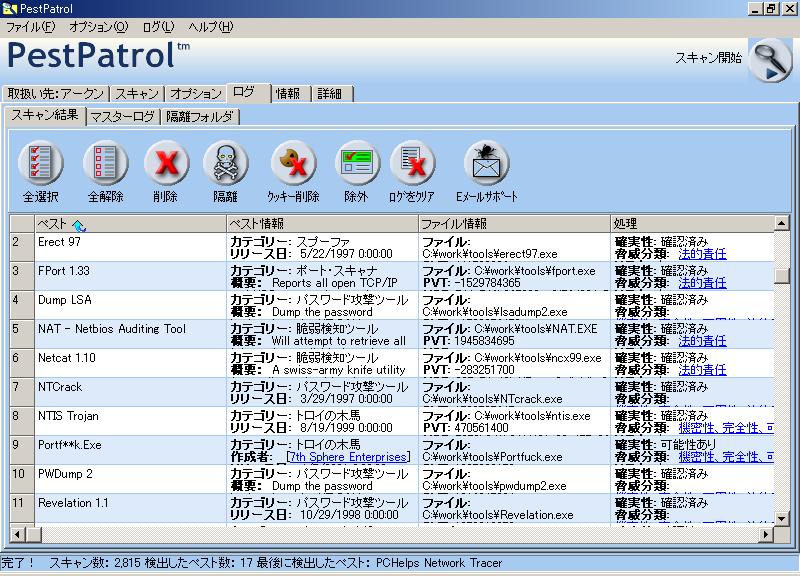The image size is (800, 576).
Task: Open the 機密性、完全性 link in the Portf**k.Exe row
Action: [726, 457]
